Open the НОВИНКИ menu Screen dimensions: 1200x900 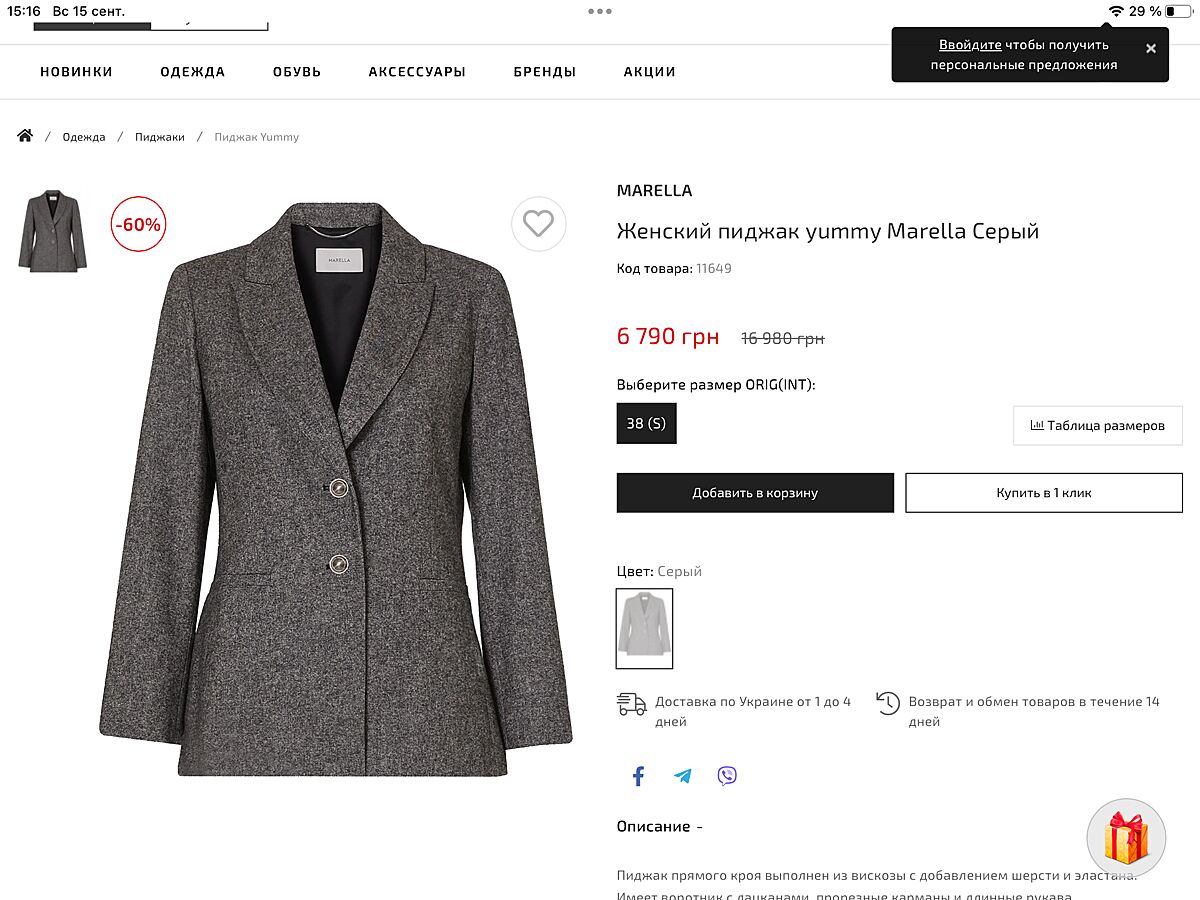(x=76, y=72)
